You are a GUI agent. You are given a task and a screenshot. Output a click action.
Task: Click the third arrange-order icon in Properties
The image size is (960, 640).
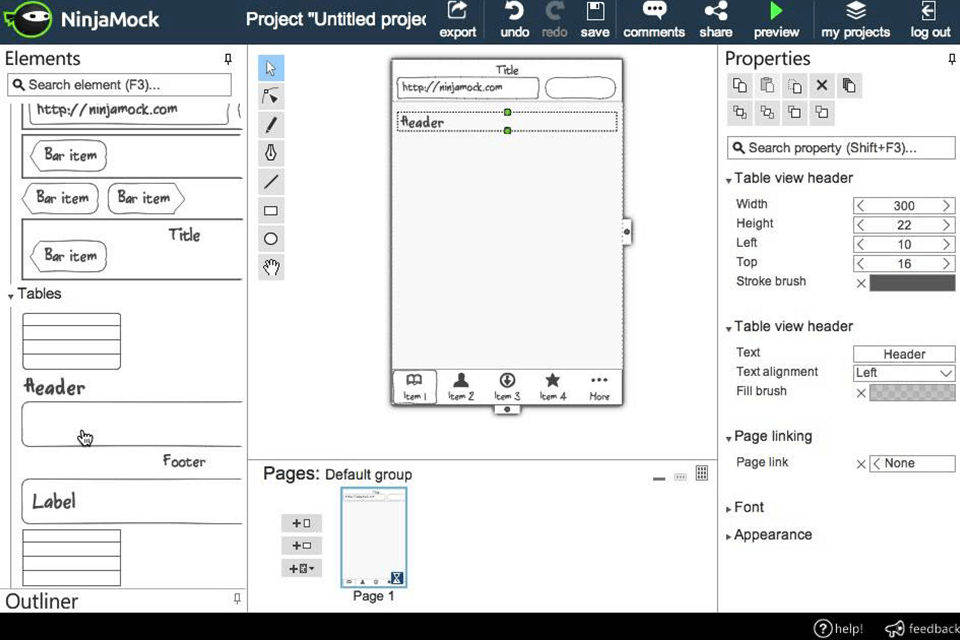795,113
